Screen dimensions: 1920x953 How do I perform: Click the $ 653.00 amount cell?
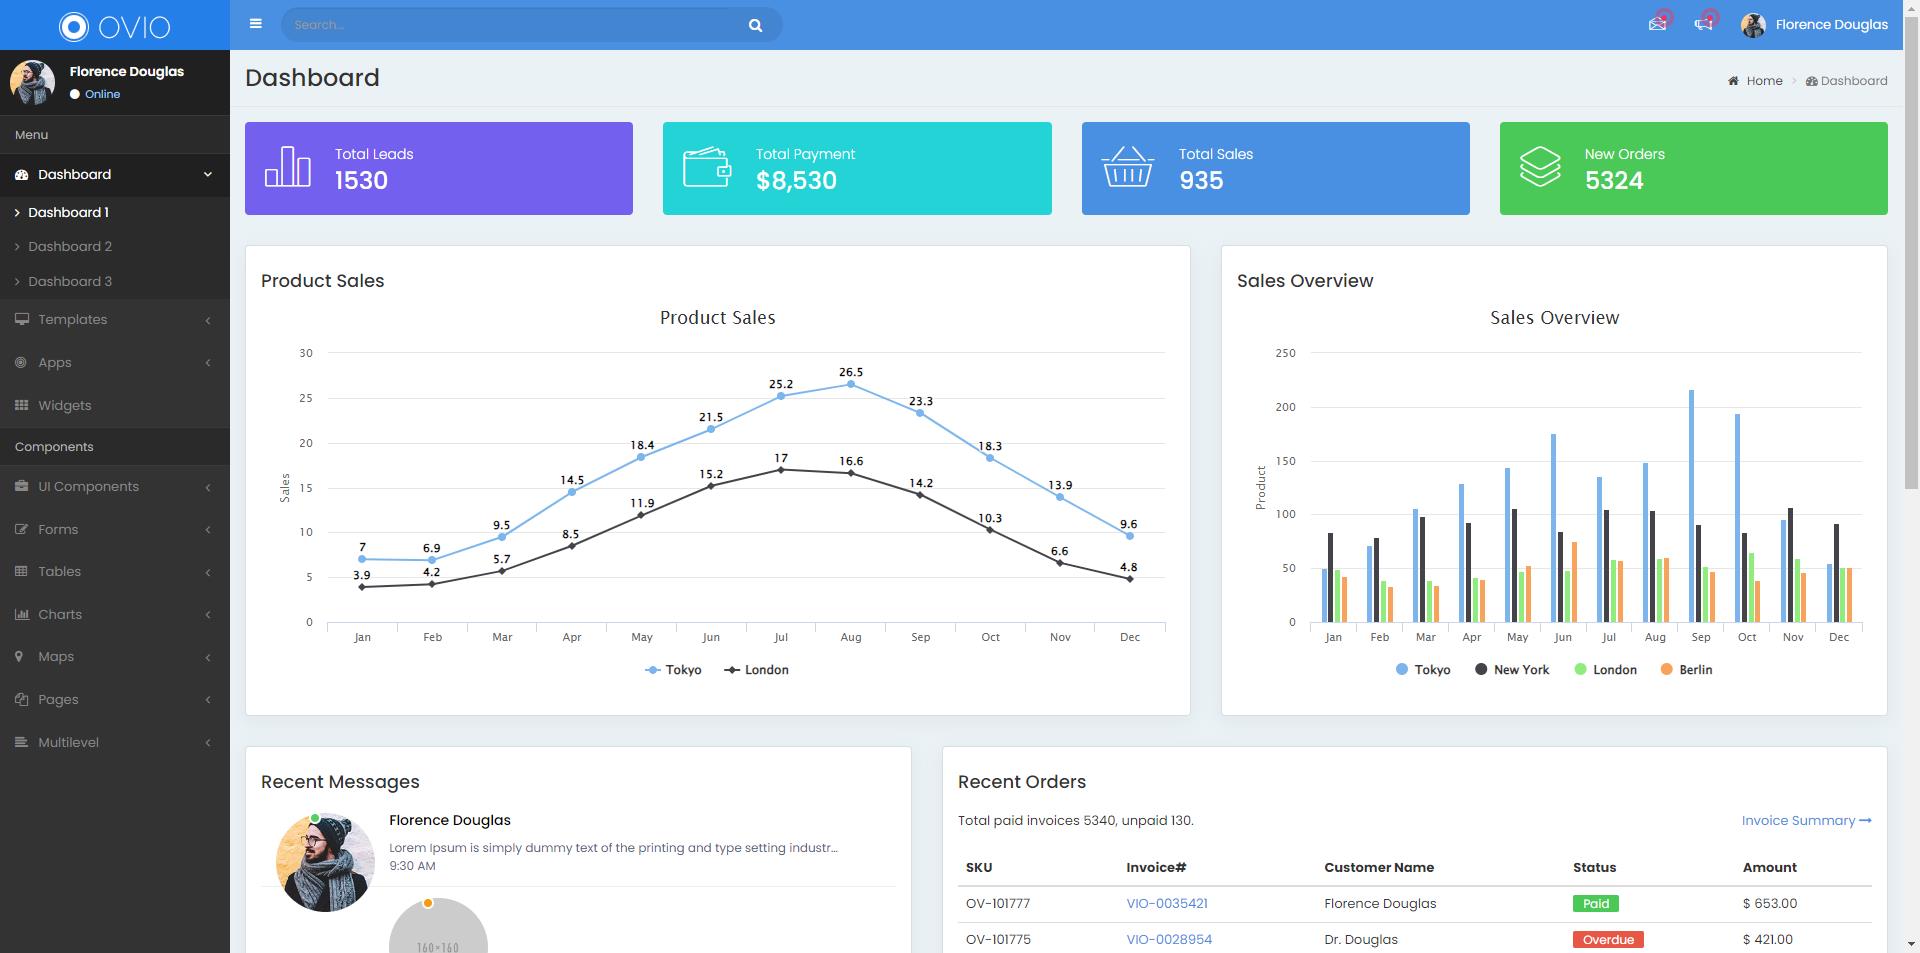(1770, 904)
